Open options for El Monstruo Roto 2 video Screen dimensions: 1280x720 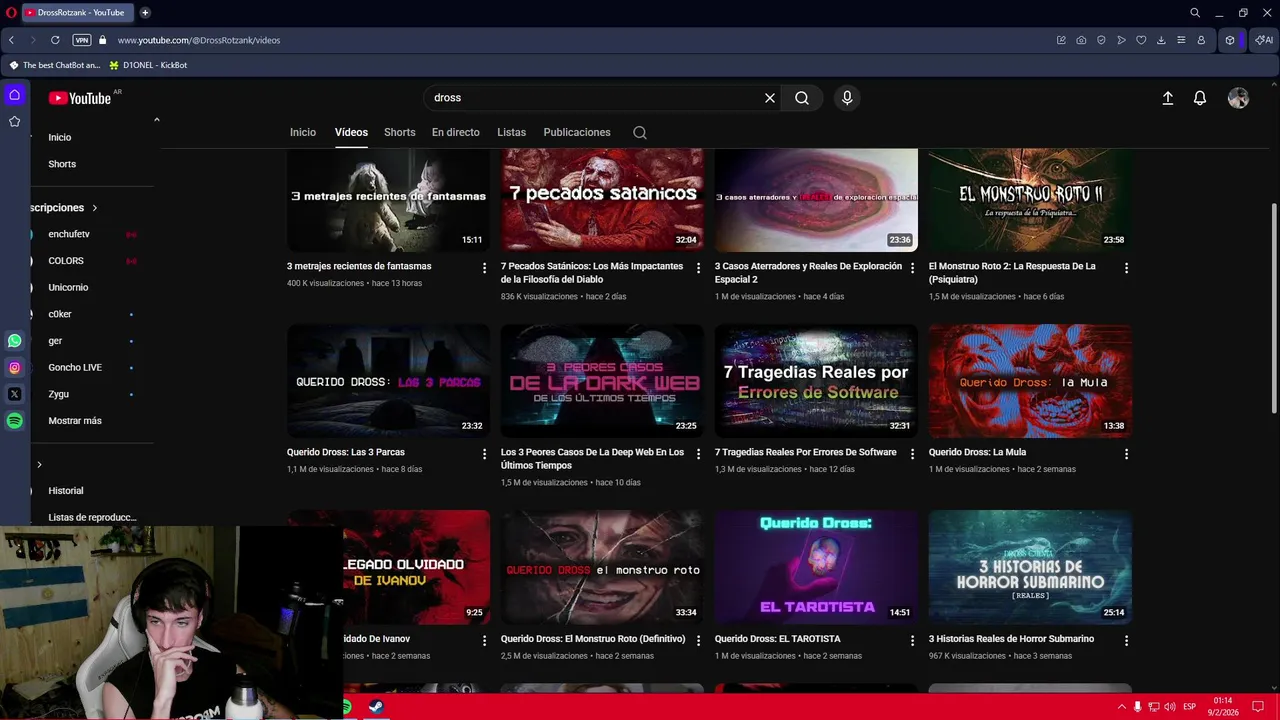click(x=1126, y=268)
